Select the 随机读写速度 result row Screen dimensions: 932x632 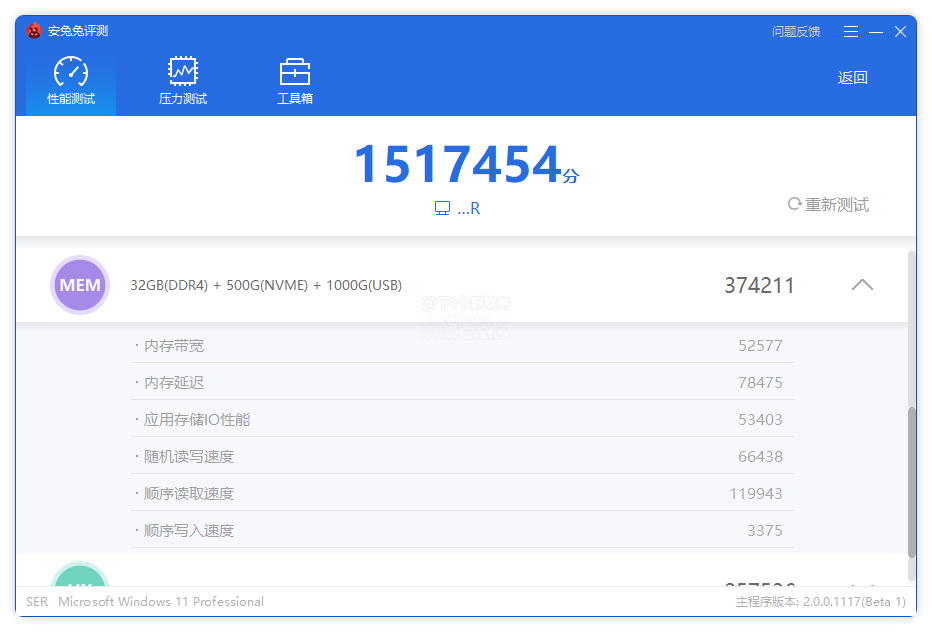click(x=462, y=457)
